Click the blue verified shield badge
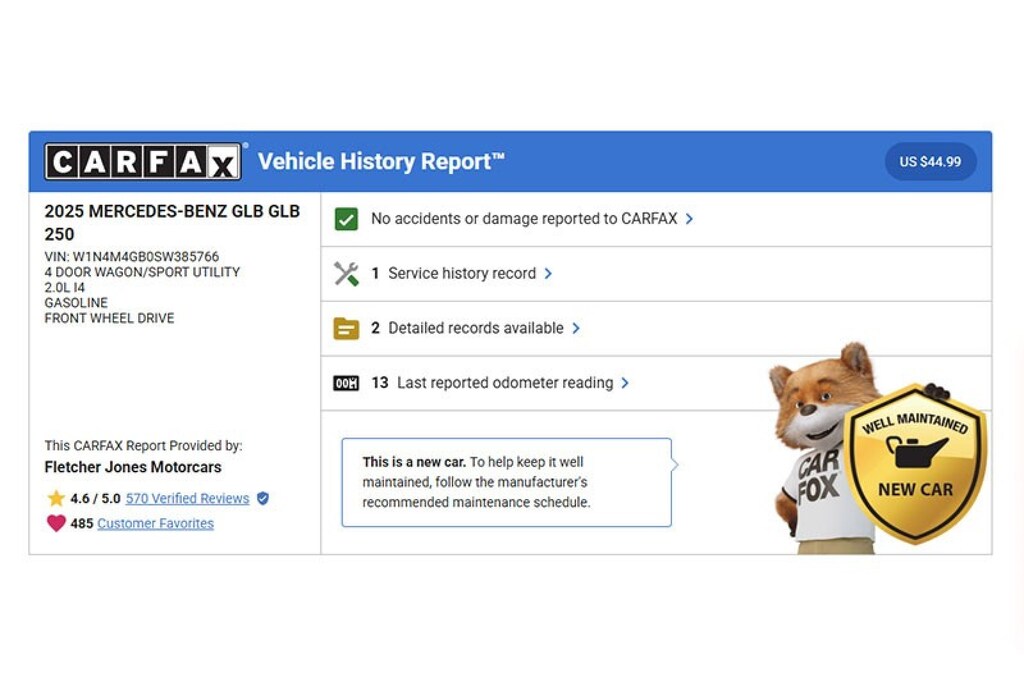Viewport: 1024px width, 682px height. tap(263, 498)
